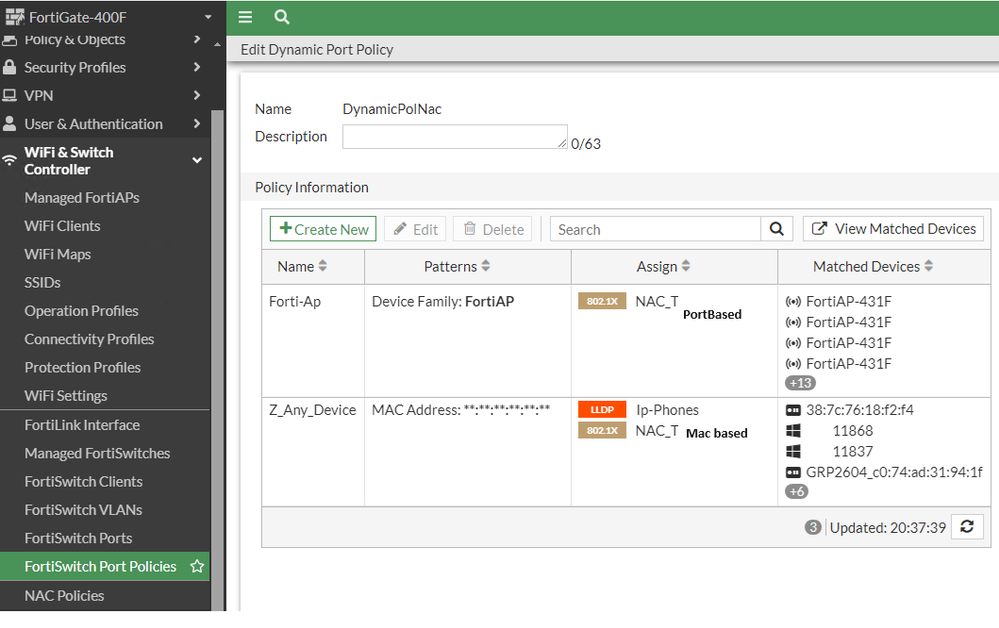Viewport: 999px width, 628px height.
Task: Focus the policy Search field
Action: point(656,229)
